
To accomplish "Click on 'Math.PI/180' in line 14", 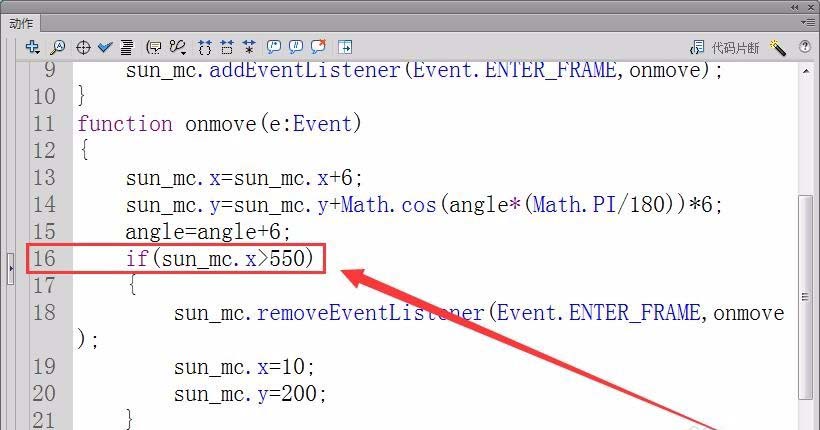I will pos(599,205).
